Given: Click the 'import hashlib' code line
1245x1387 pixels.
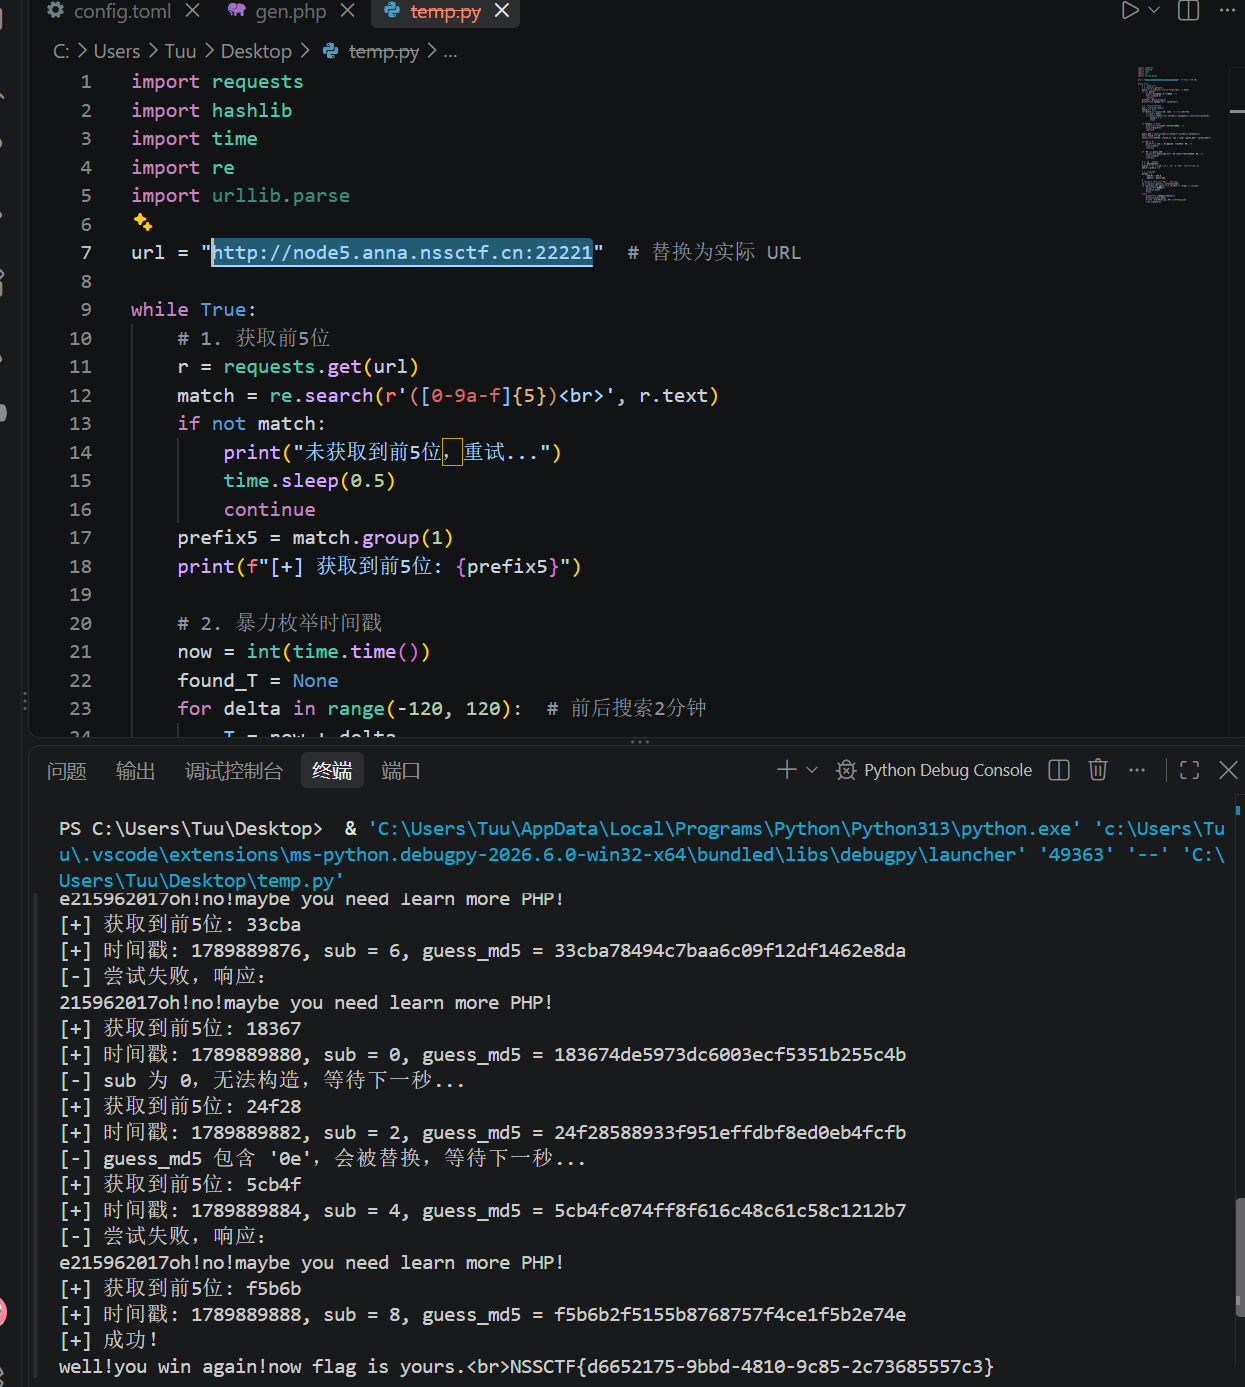Looking at the screenshot, I should pos(212,110).
